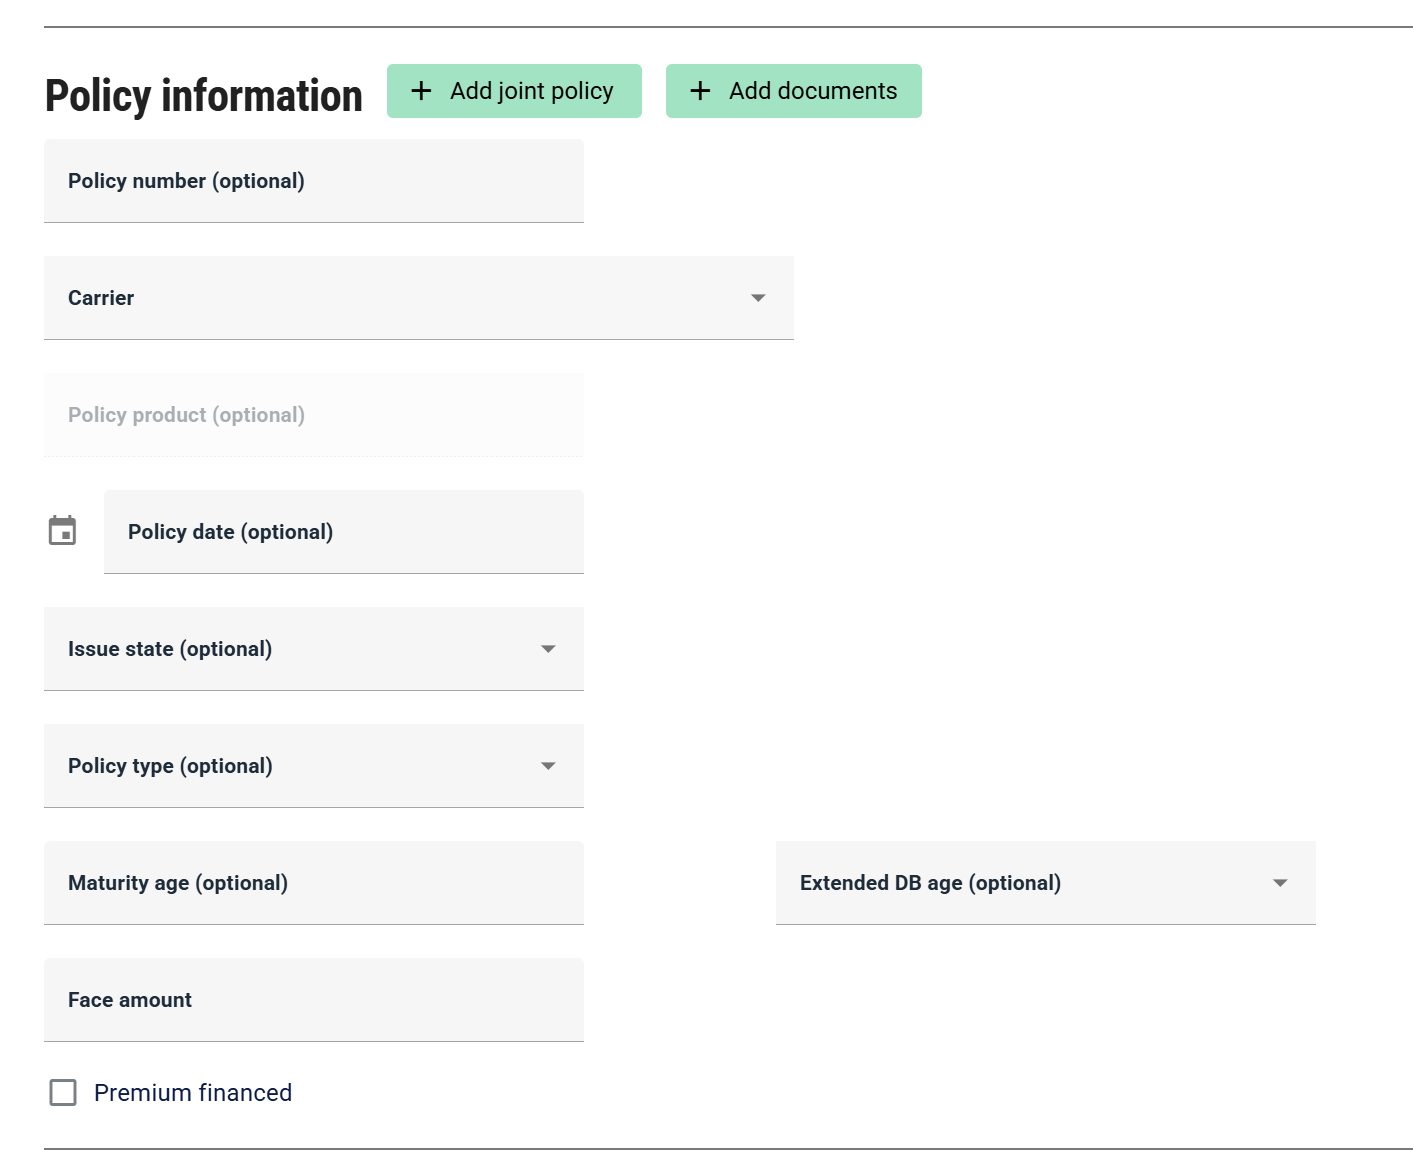1413x1163 pixels.
Task: Click the Premium financed label text
Action: [193, 1092]
